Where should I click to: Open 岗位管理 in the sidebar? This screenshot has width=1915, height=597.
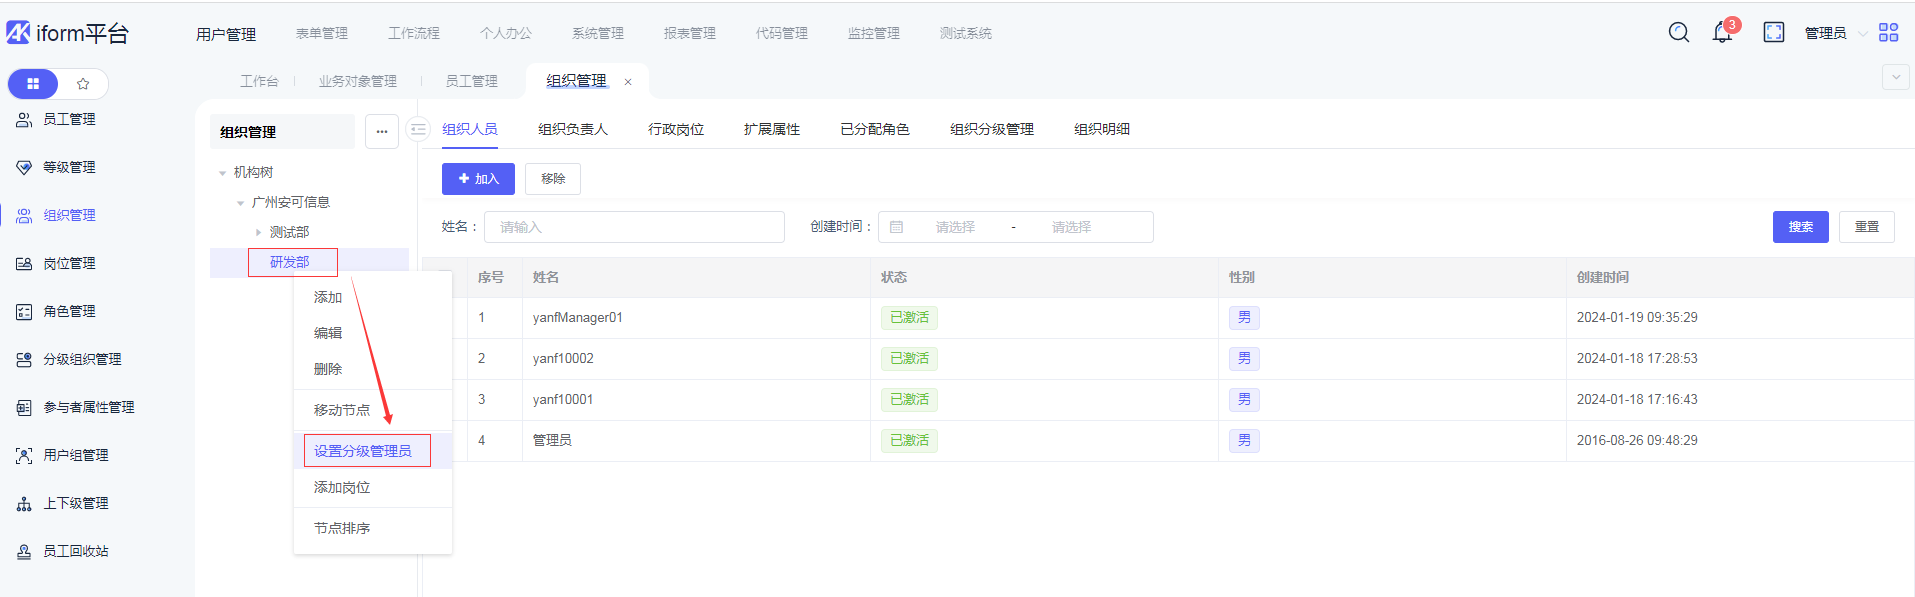69,263
